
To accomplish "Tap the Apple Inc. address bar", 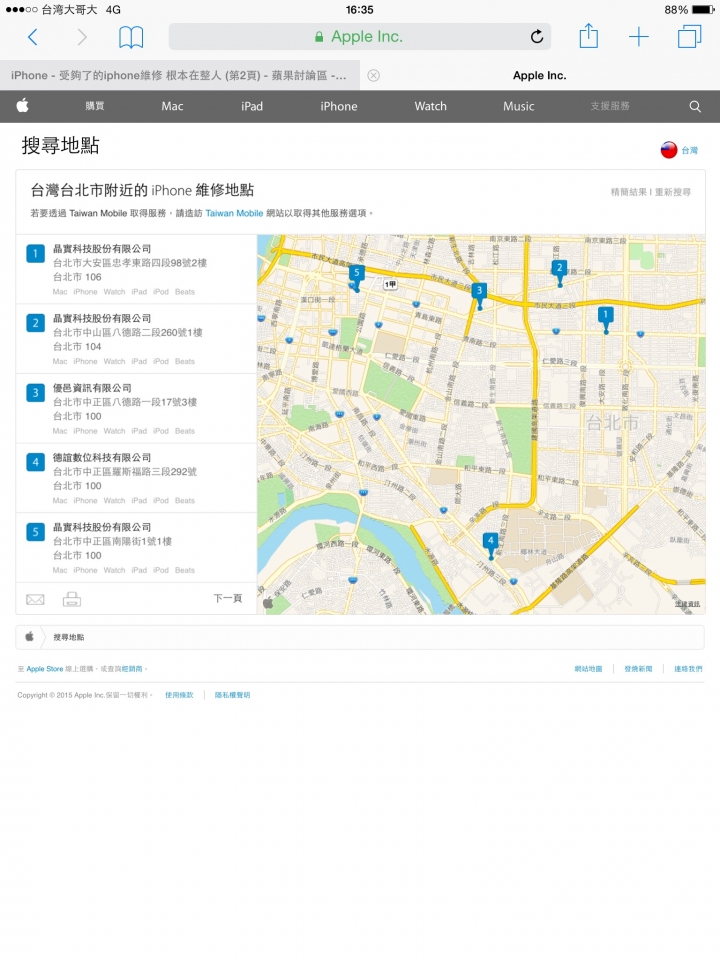I will 359,37.
